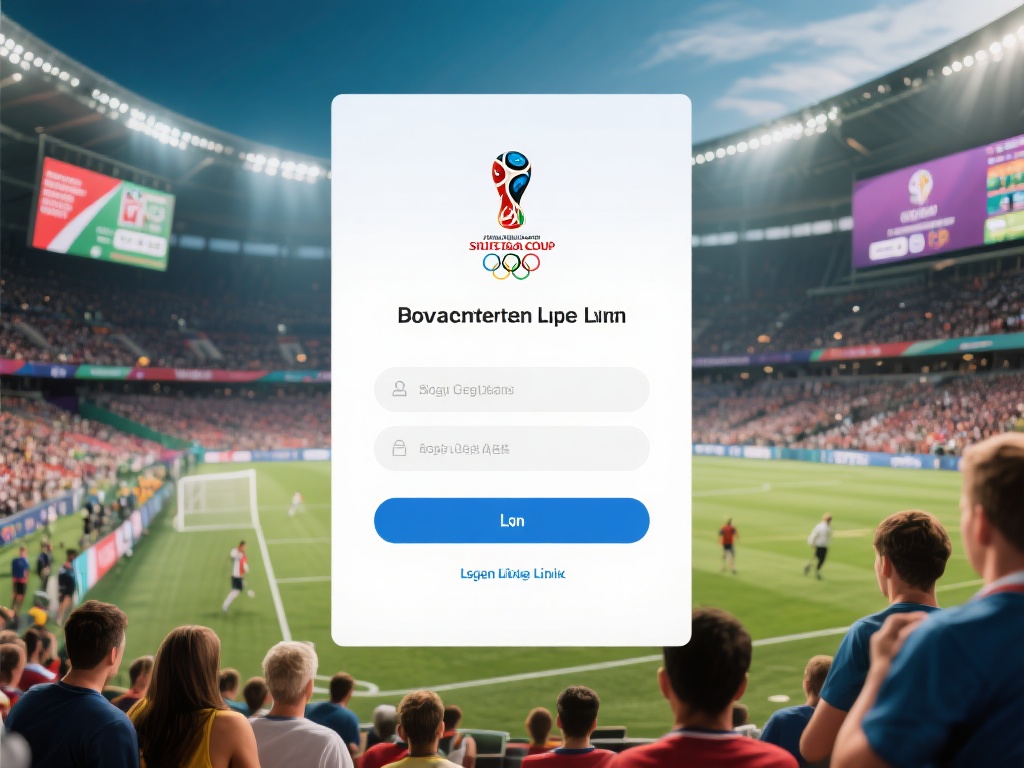The image size is (1024, 768).
Task: Click the five colored rings emblem
Action: 511,265
